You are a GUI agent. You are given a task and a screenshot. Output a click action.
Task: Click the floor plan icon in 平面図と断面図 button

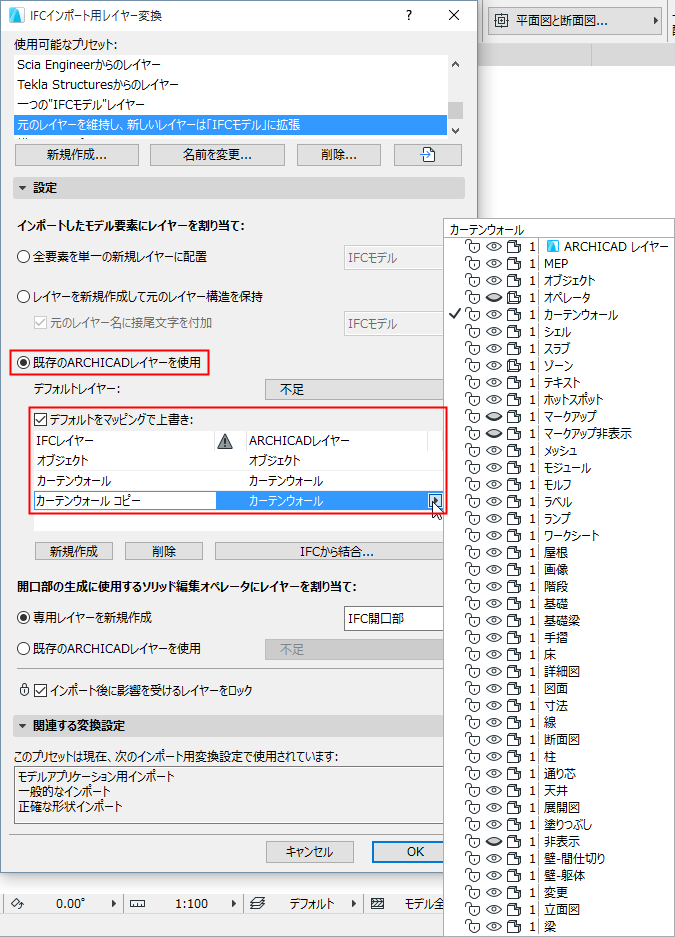501,21
